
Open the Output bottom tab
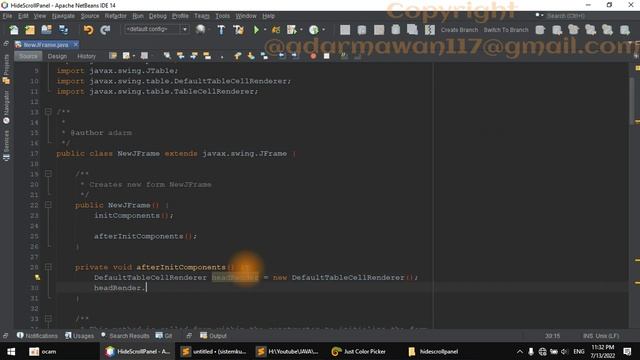point(213,336)
